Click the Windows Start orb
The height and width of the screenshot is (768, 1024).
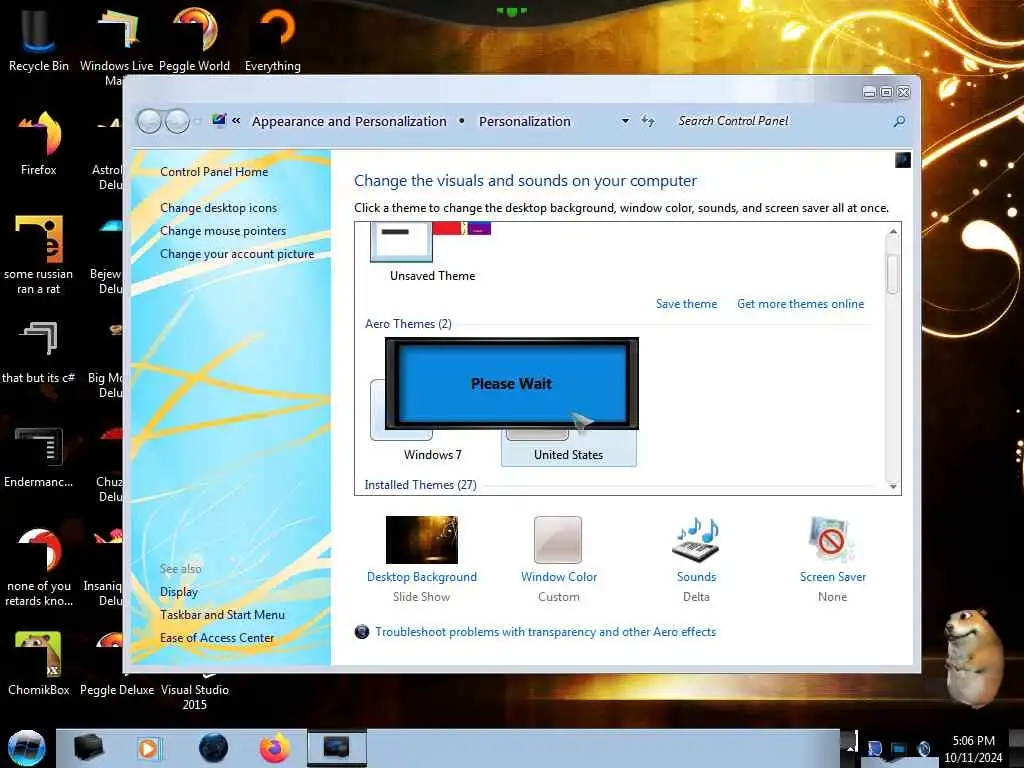pyautogui.click(x=27, y=748)
